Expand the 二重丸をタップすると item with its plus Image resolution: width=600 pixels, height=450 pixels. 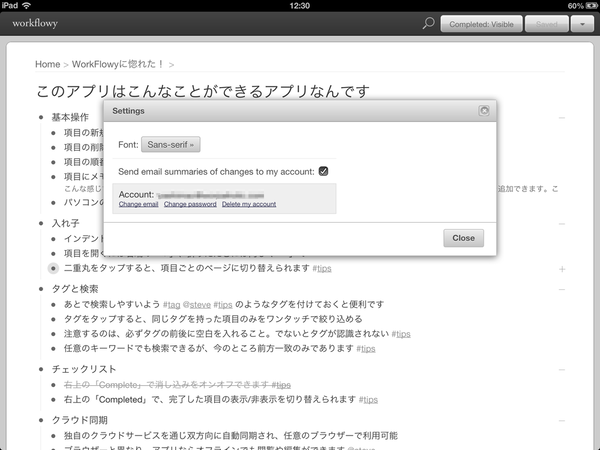562,269
